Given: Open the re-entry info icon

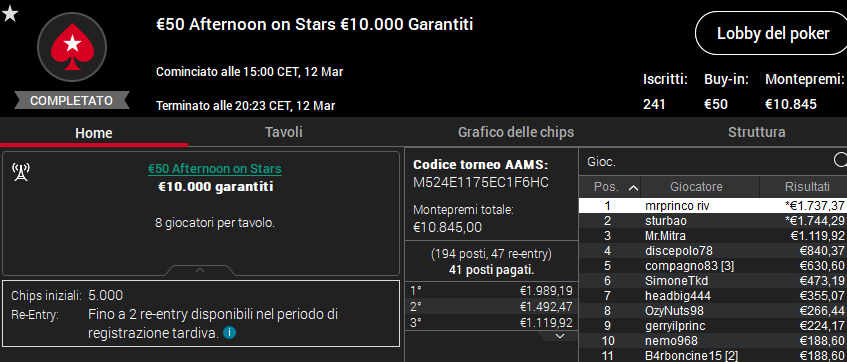Looking at the screenshot, I should click(229, 333).
